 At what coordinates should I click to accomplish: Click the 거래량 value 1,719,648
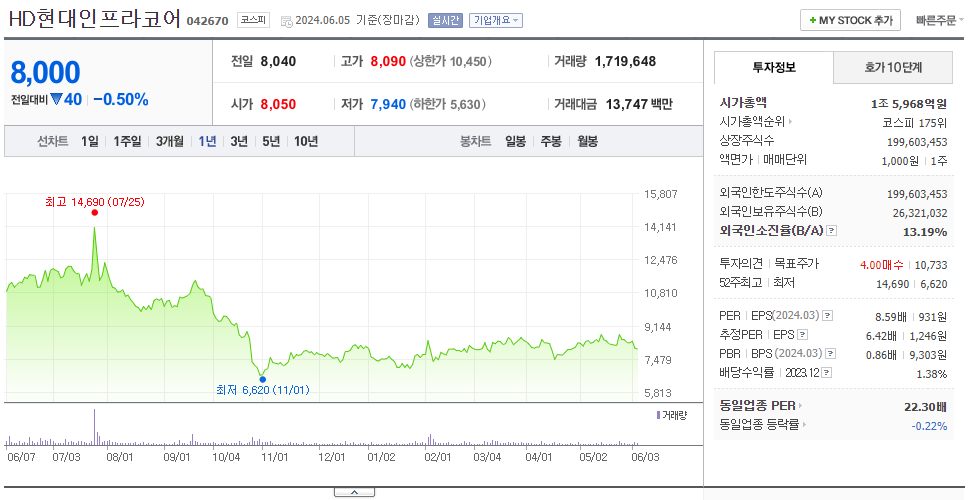(625, 61)
